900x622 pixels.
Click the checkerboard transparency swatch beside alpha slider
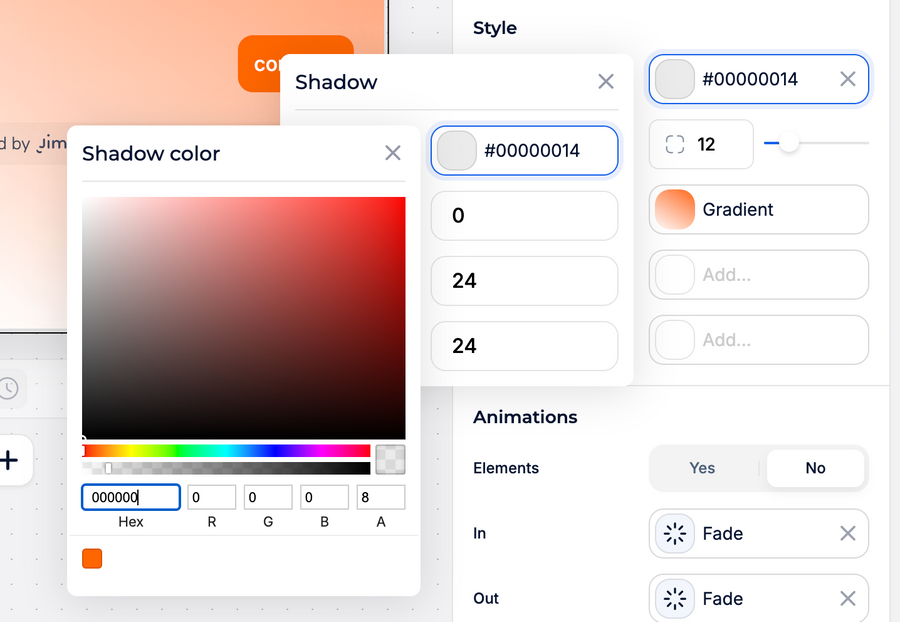point(389,460)
